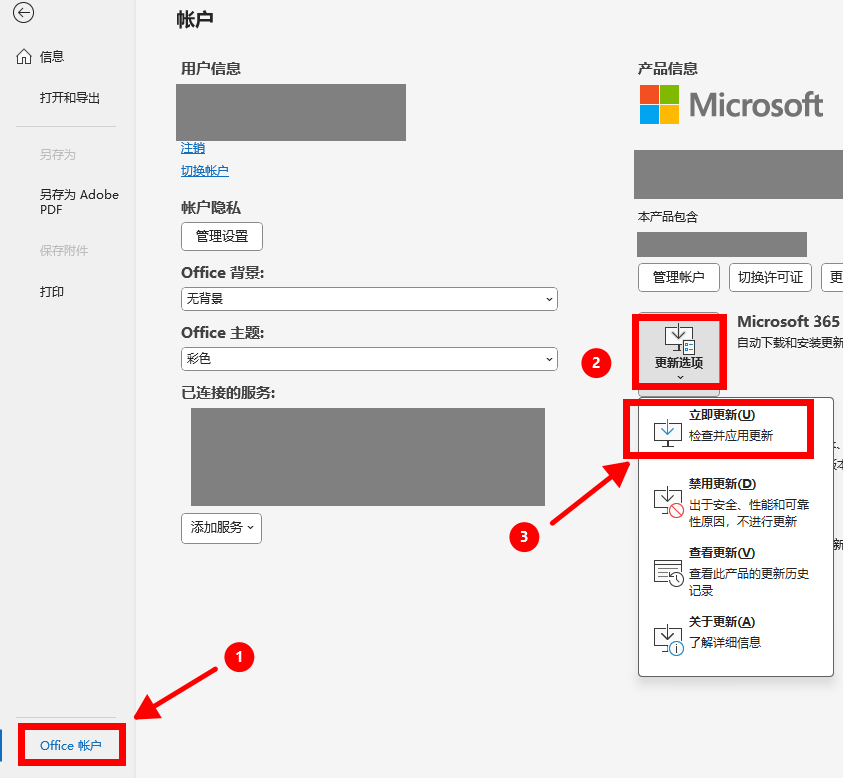Click the 查看更新 history icon
Viewport: 843px width, 778px height.
(667, 572)
